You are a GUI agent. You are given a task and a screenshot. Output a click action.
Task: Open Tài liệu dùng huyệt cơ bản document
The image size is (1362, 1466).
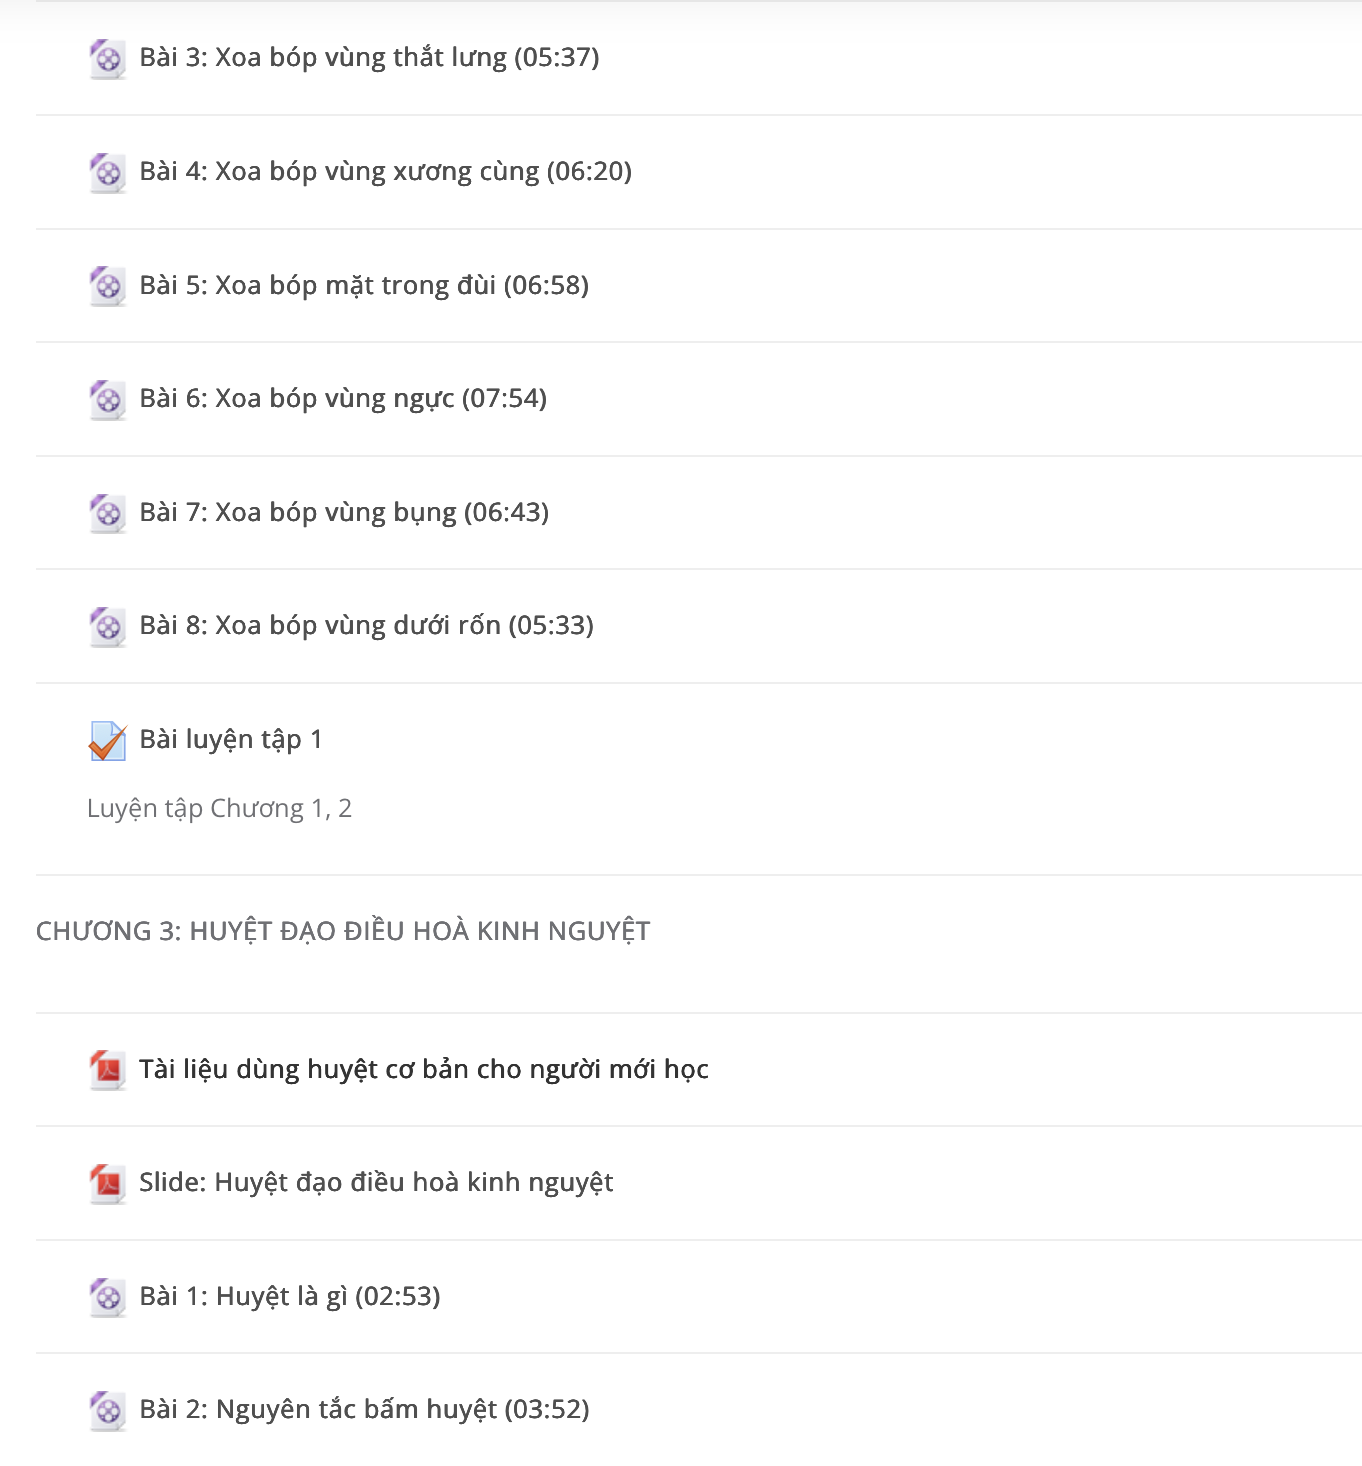(424, 1069)
